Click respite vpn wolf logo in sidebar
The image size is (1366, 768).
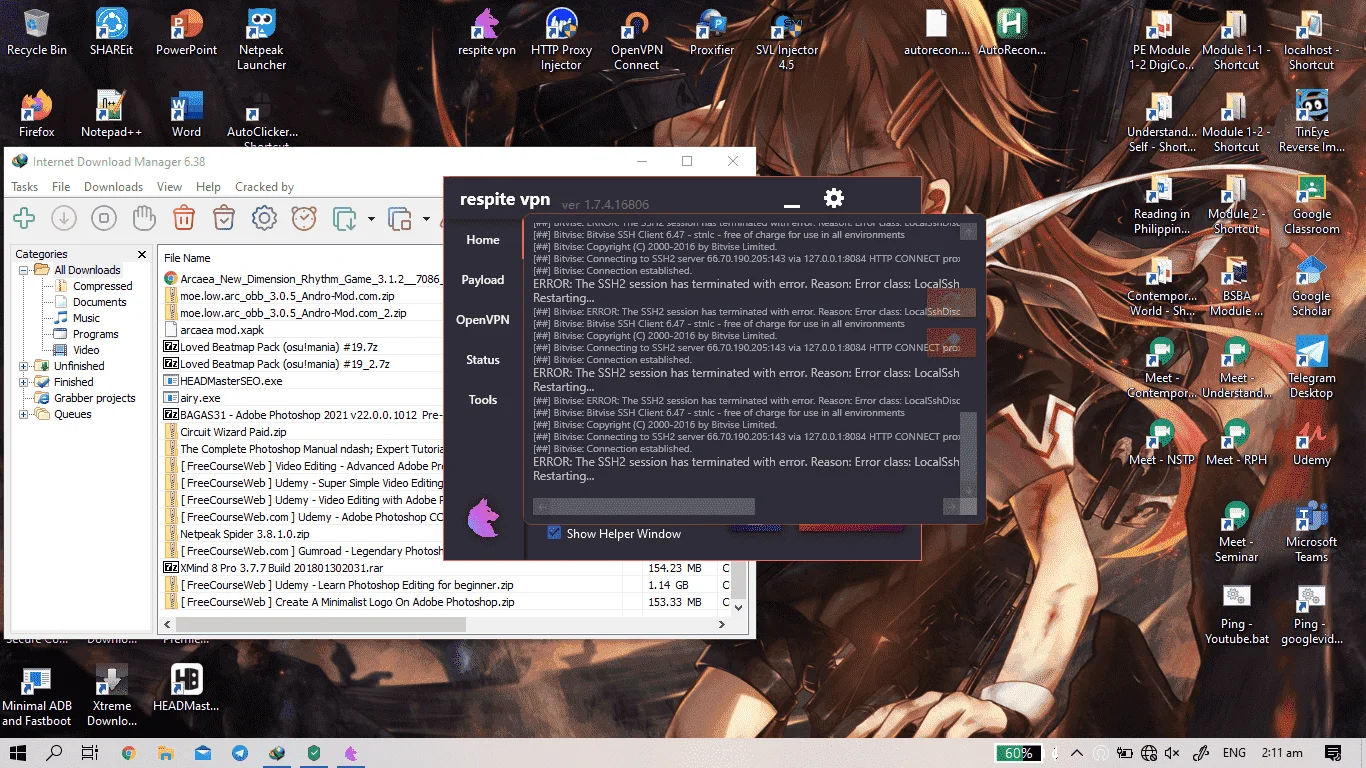point(483,519)
